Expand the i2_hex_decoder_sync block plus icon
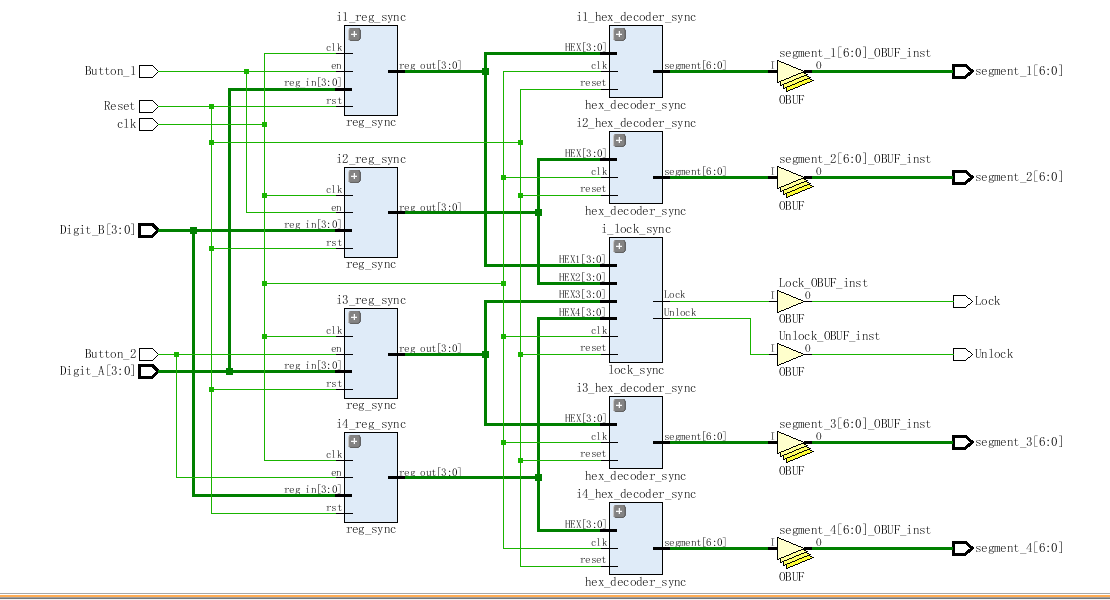The image size is (1110, 600). pyautogui.click(x=619, y=141)
